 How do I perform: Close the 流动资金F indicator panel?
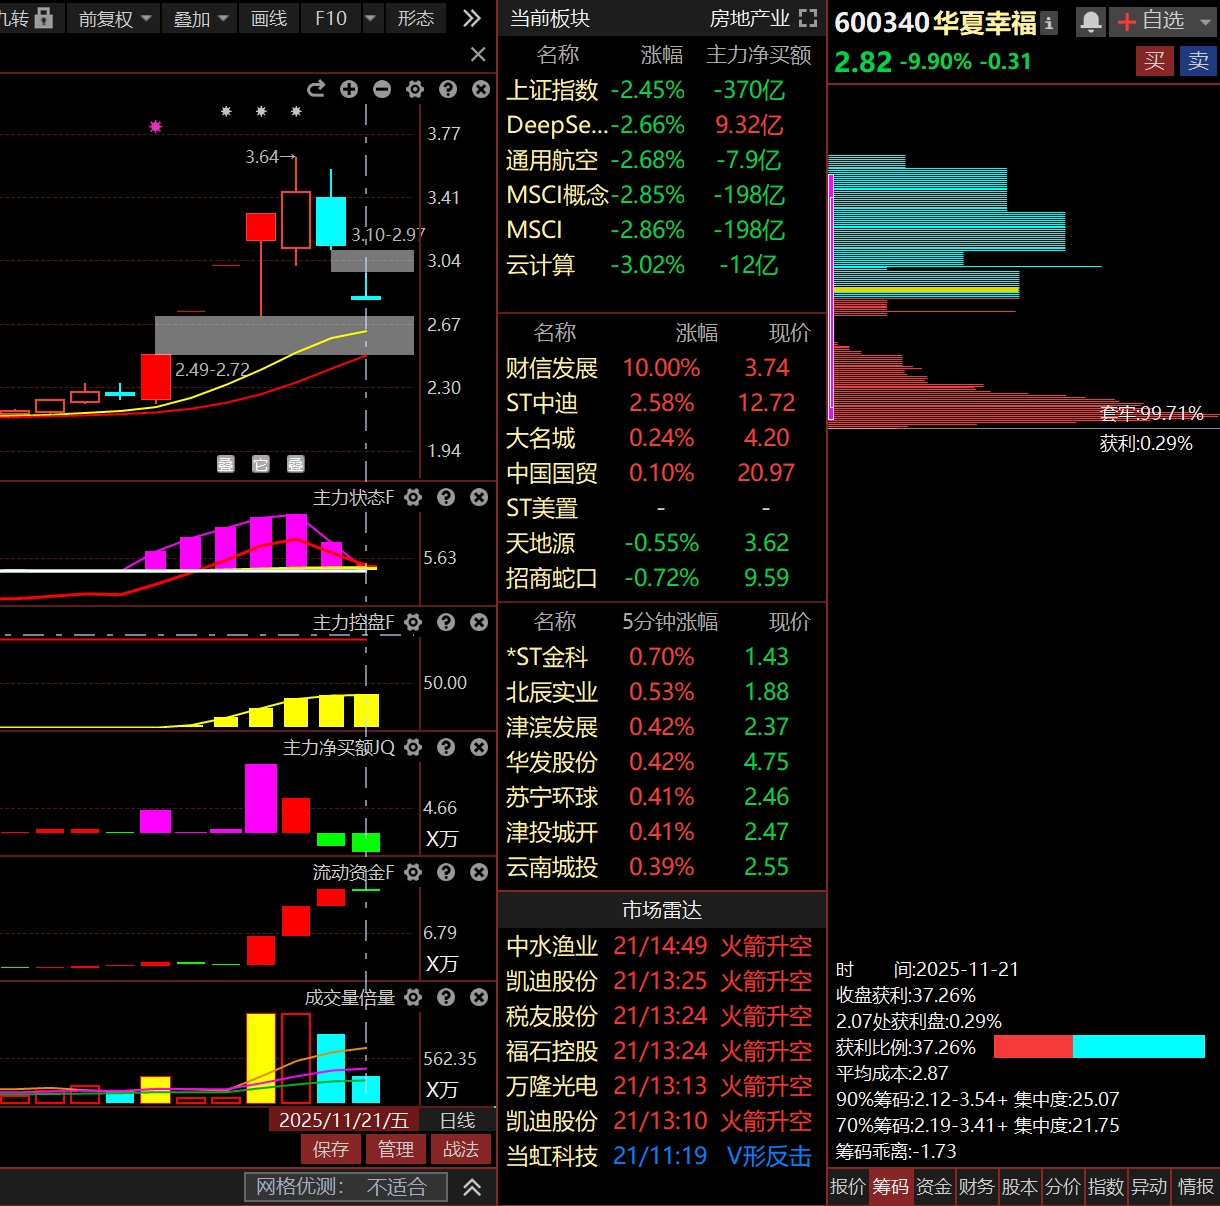point(479,872)
